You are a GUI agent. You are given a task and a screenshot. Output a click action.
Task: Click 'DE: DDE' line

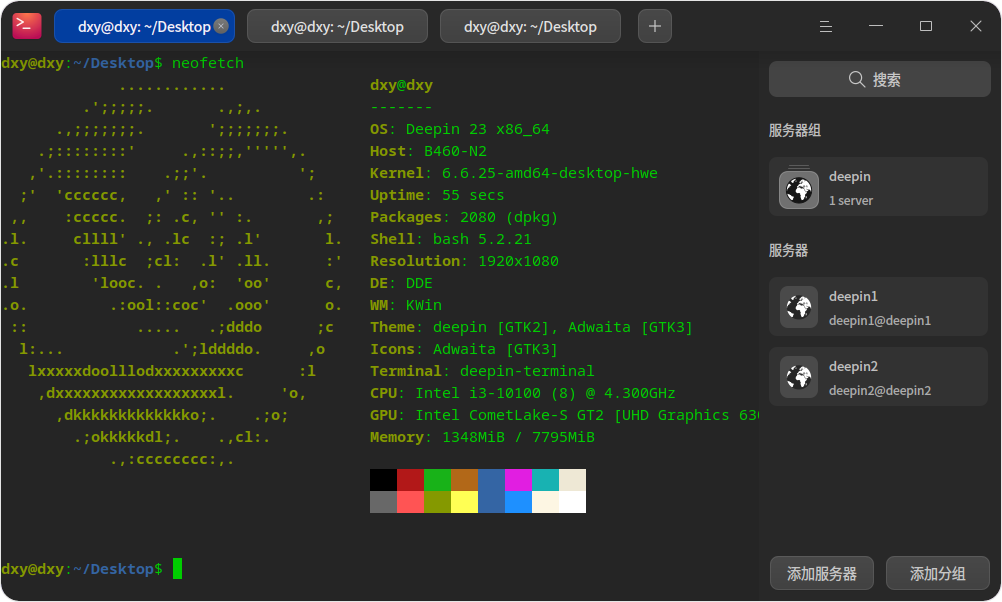click(x=401, y=283)
